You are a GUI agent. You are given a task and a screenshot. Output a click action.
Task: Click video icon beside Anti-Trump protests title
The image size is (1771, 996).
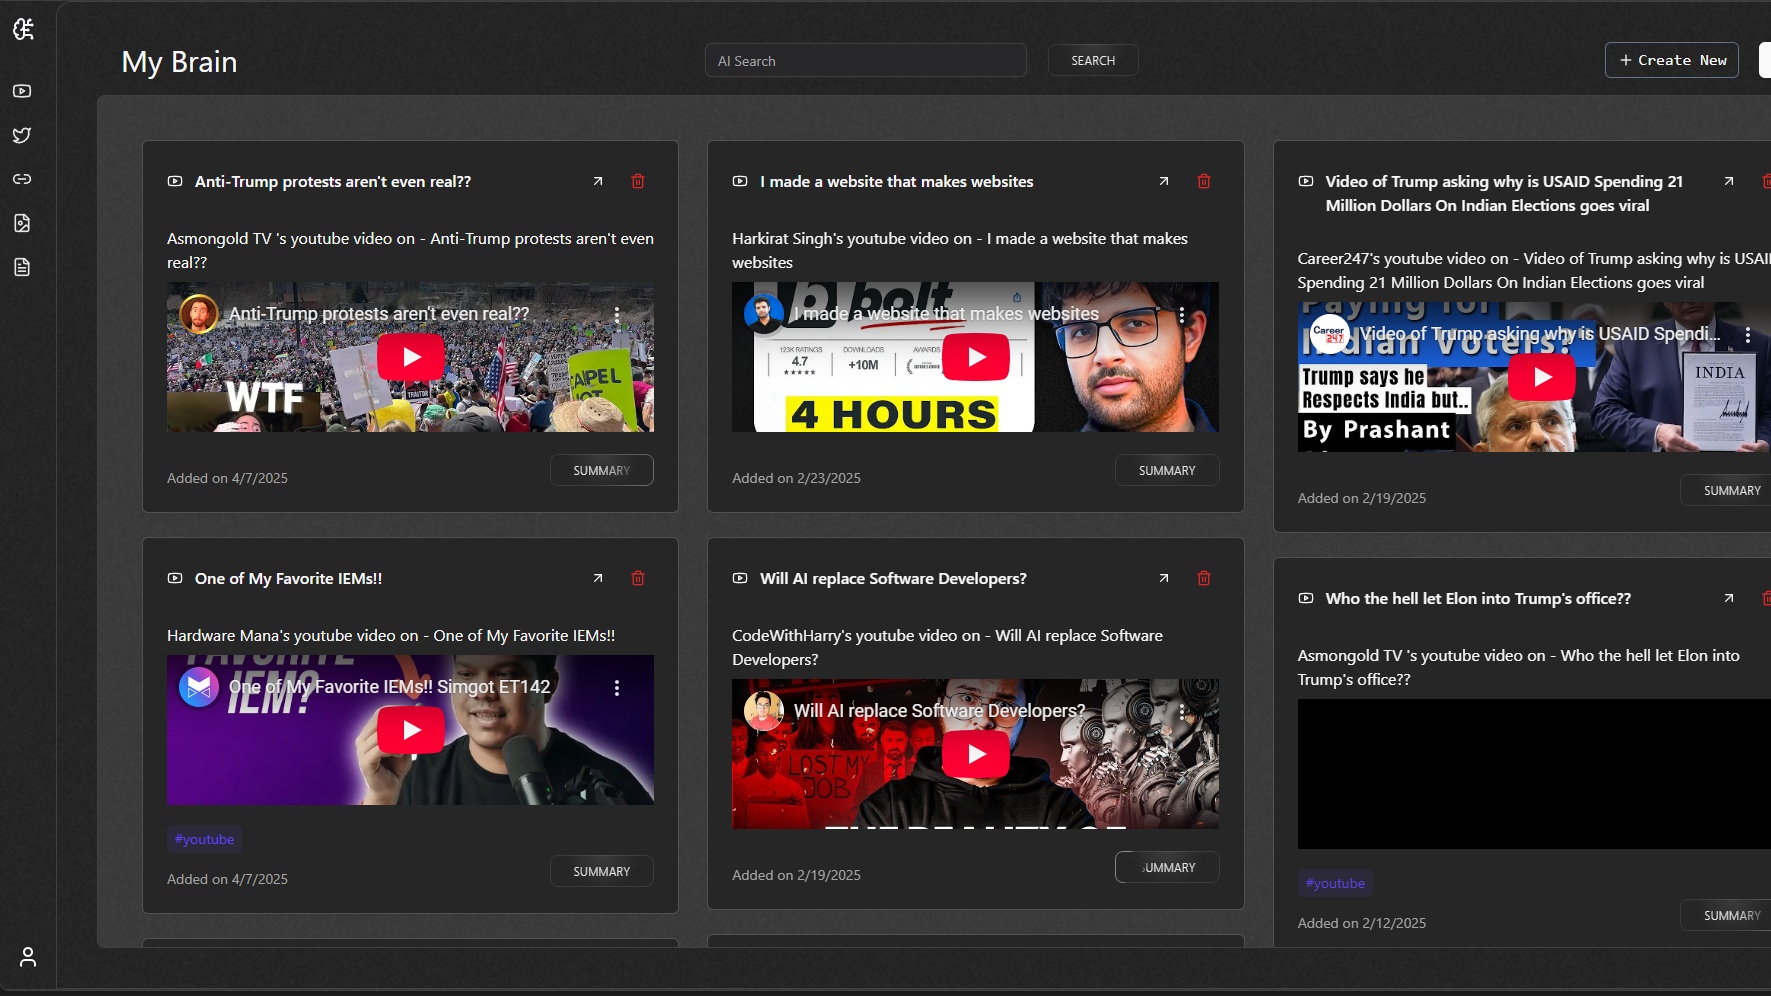[175, 181]
